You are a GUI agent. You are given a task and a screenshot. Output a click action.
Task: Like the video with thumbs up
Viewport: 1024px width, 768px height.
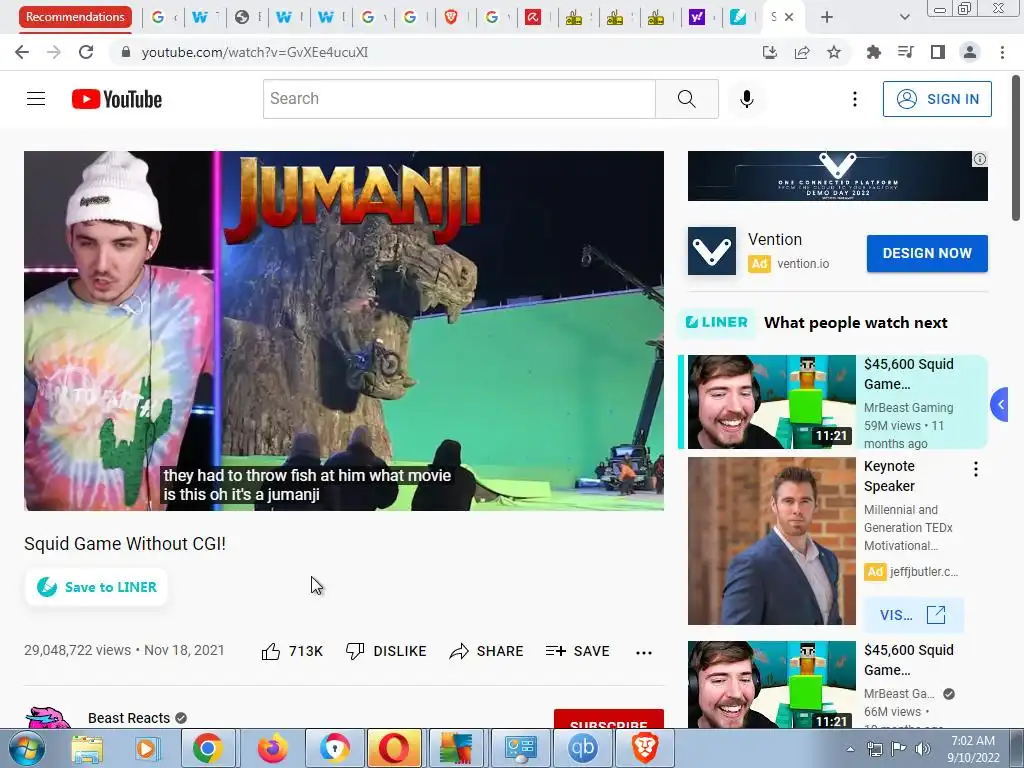[x=292, y=651]
